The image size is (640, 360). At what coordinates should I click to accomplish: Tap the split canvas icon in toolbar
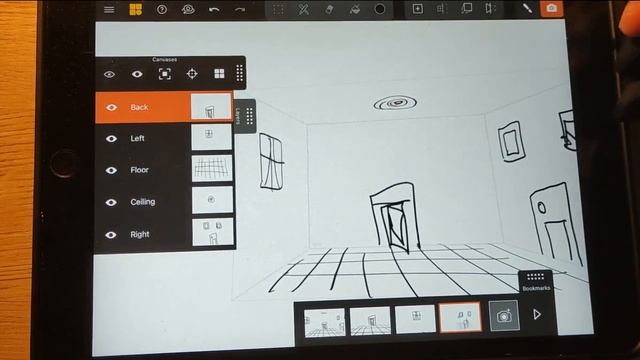pyautogui.click(x=490, y=9)
